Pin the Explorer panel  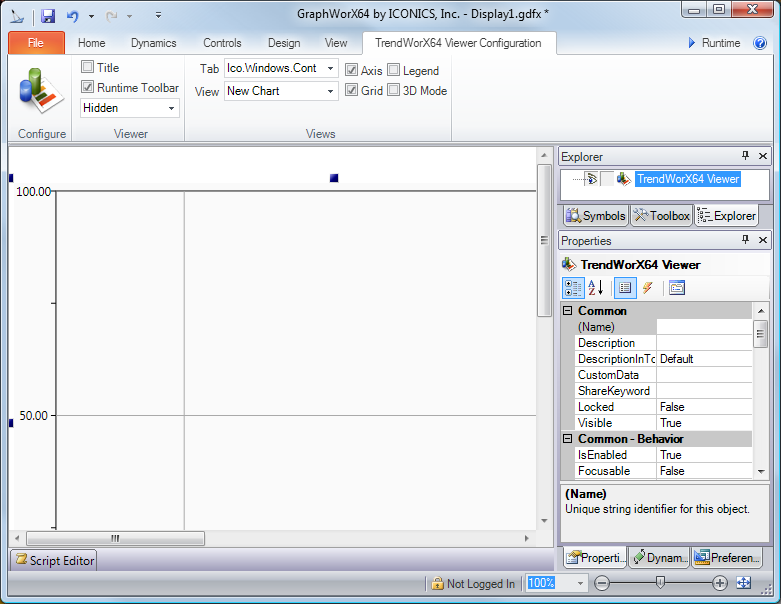pos(745,156)
